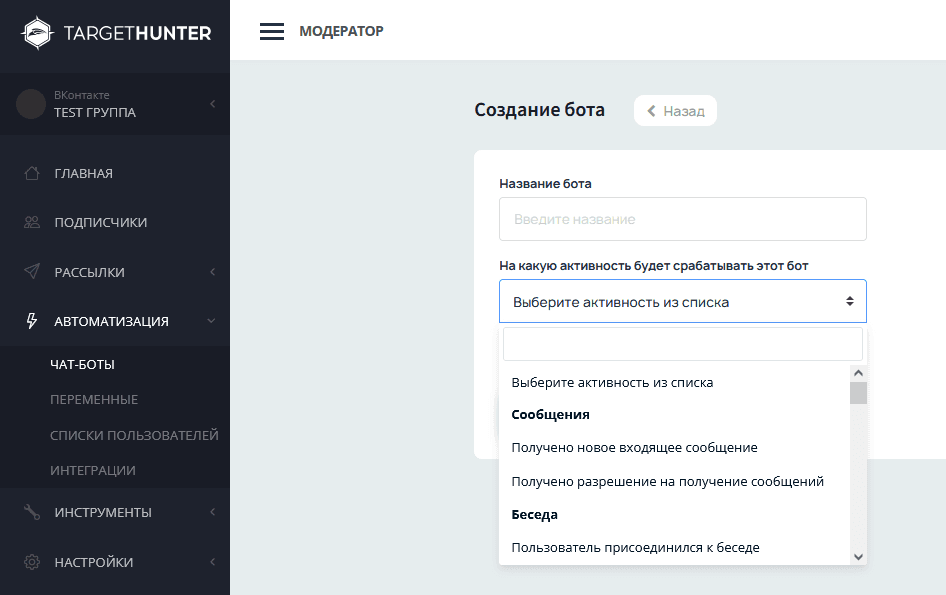Click the dropdown list scrollbar down arrow
Viewport: 946px width, 595px height.
click(858, 556)
